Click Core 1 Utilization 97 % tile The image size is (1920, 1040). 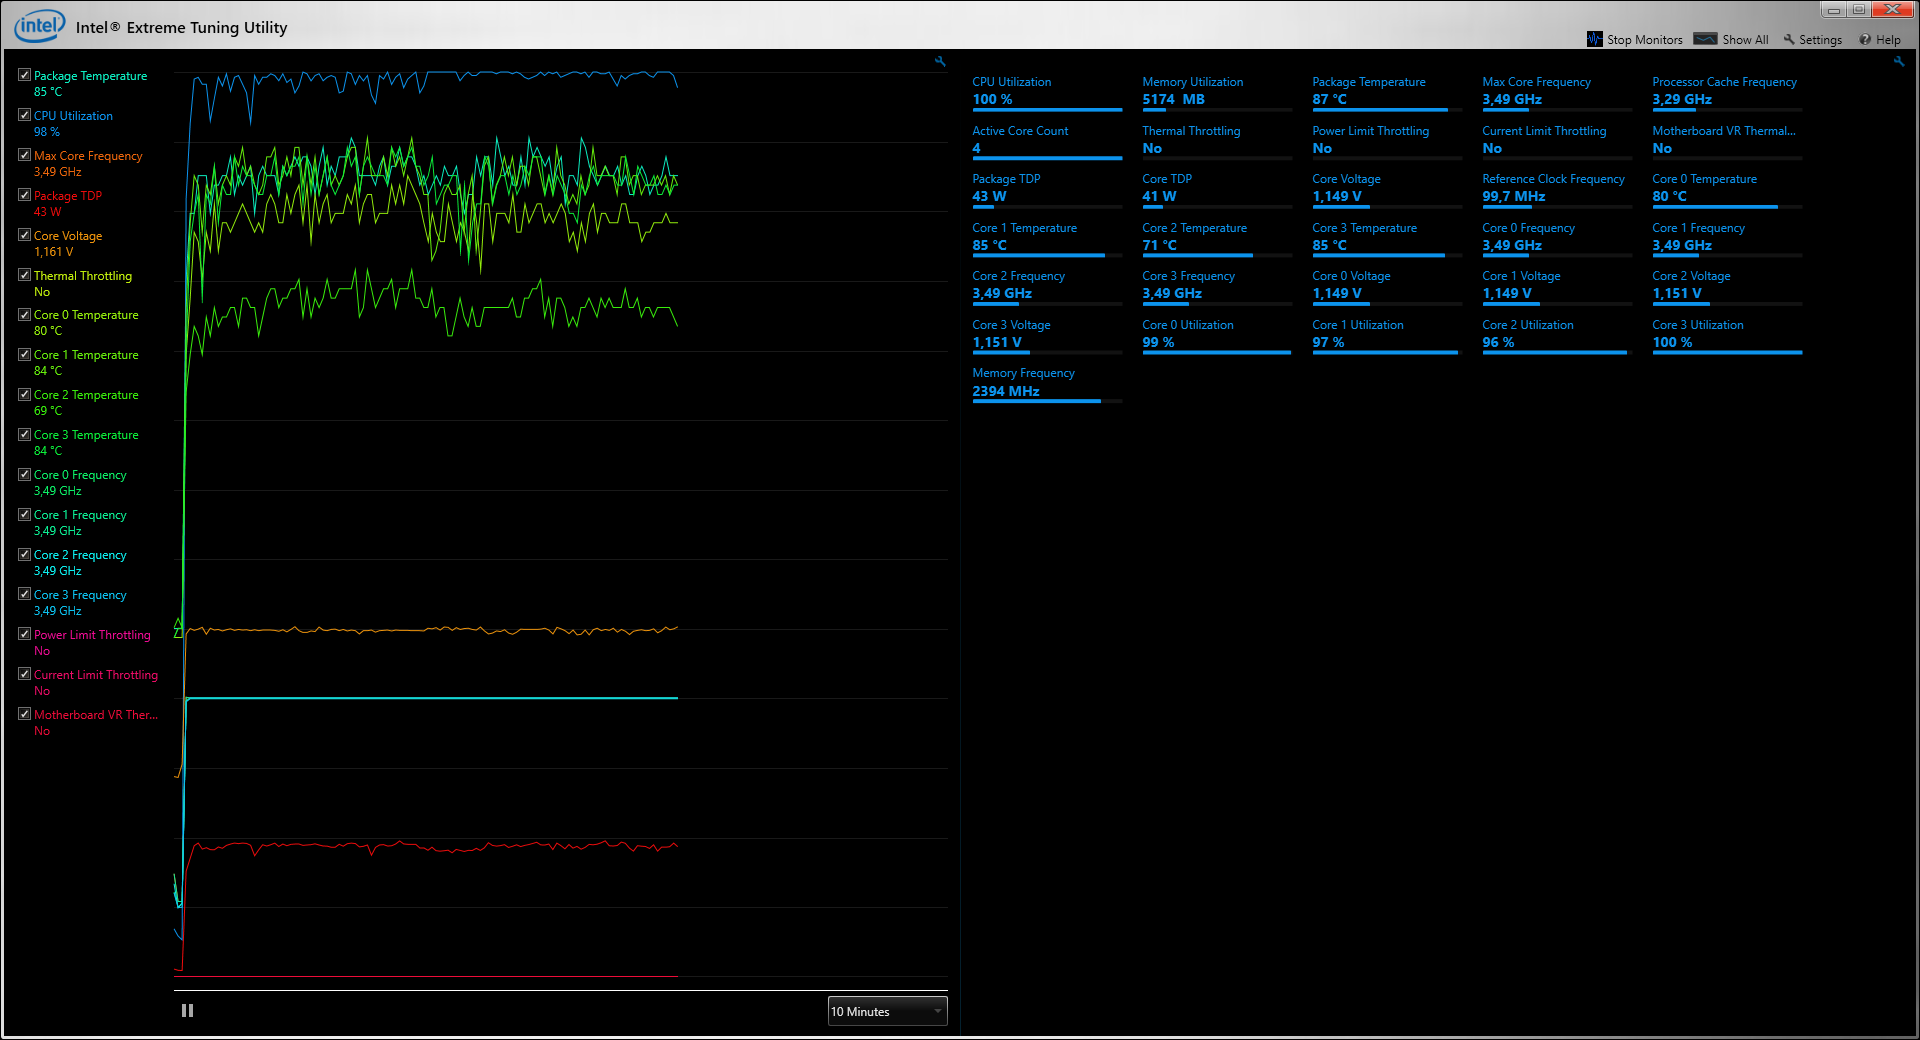point(1387,335)
